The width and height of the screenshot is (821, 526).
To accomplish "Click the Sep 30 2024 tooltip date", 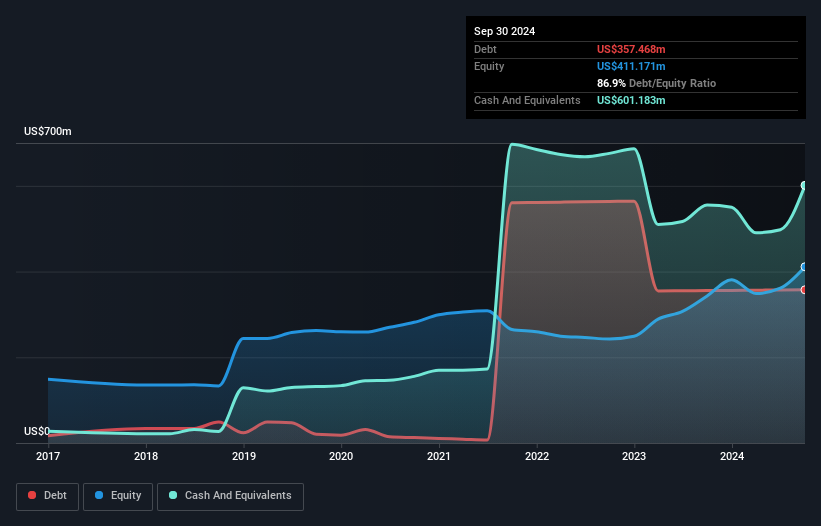I will (505, 31).
